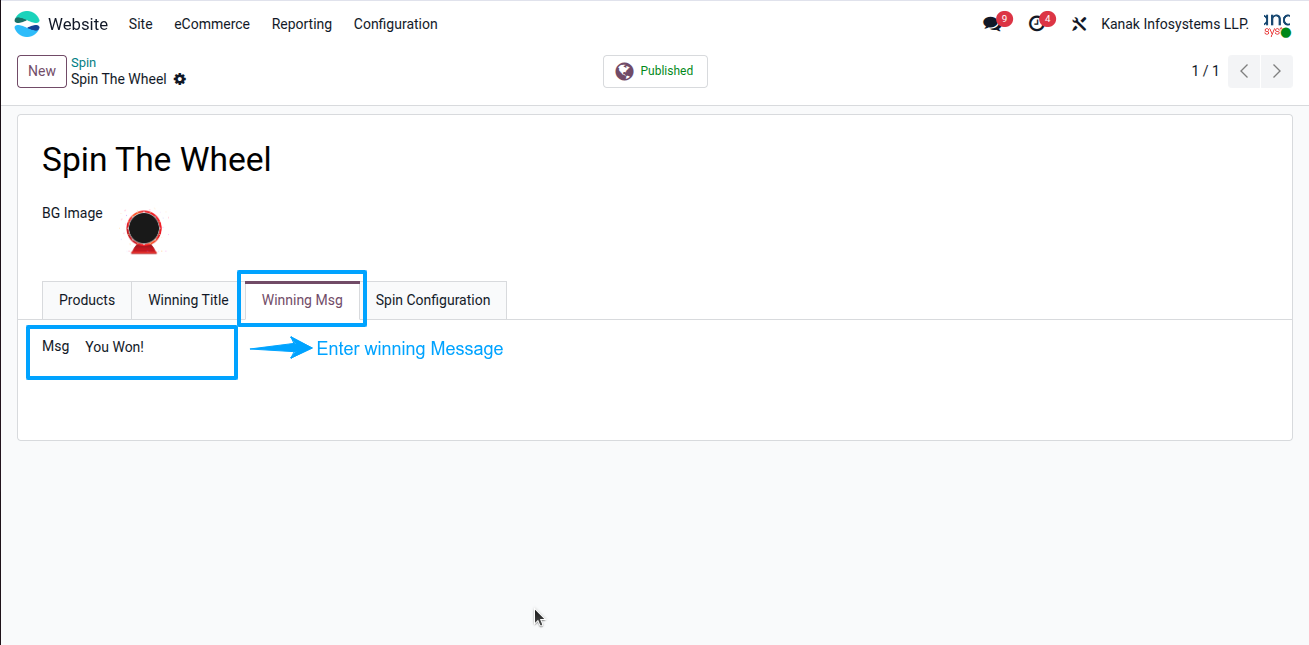Click the New record button
The image size is (1309, 645).
(x=42, y=71)
